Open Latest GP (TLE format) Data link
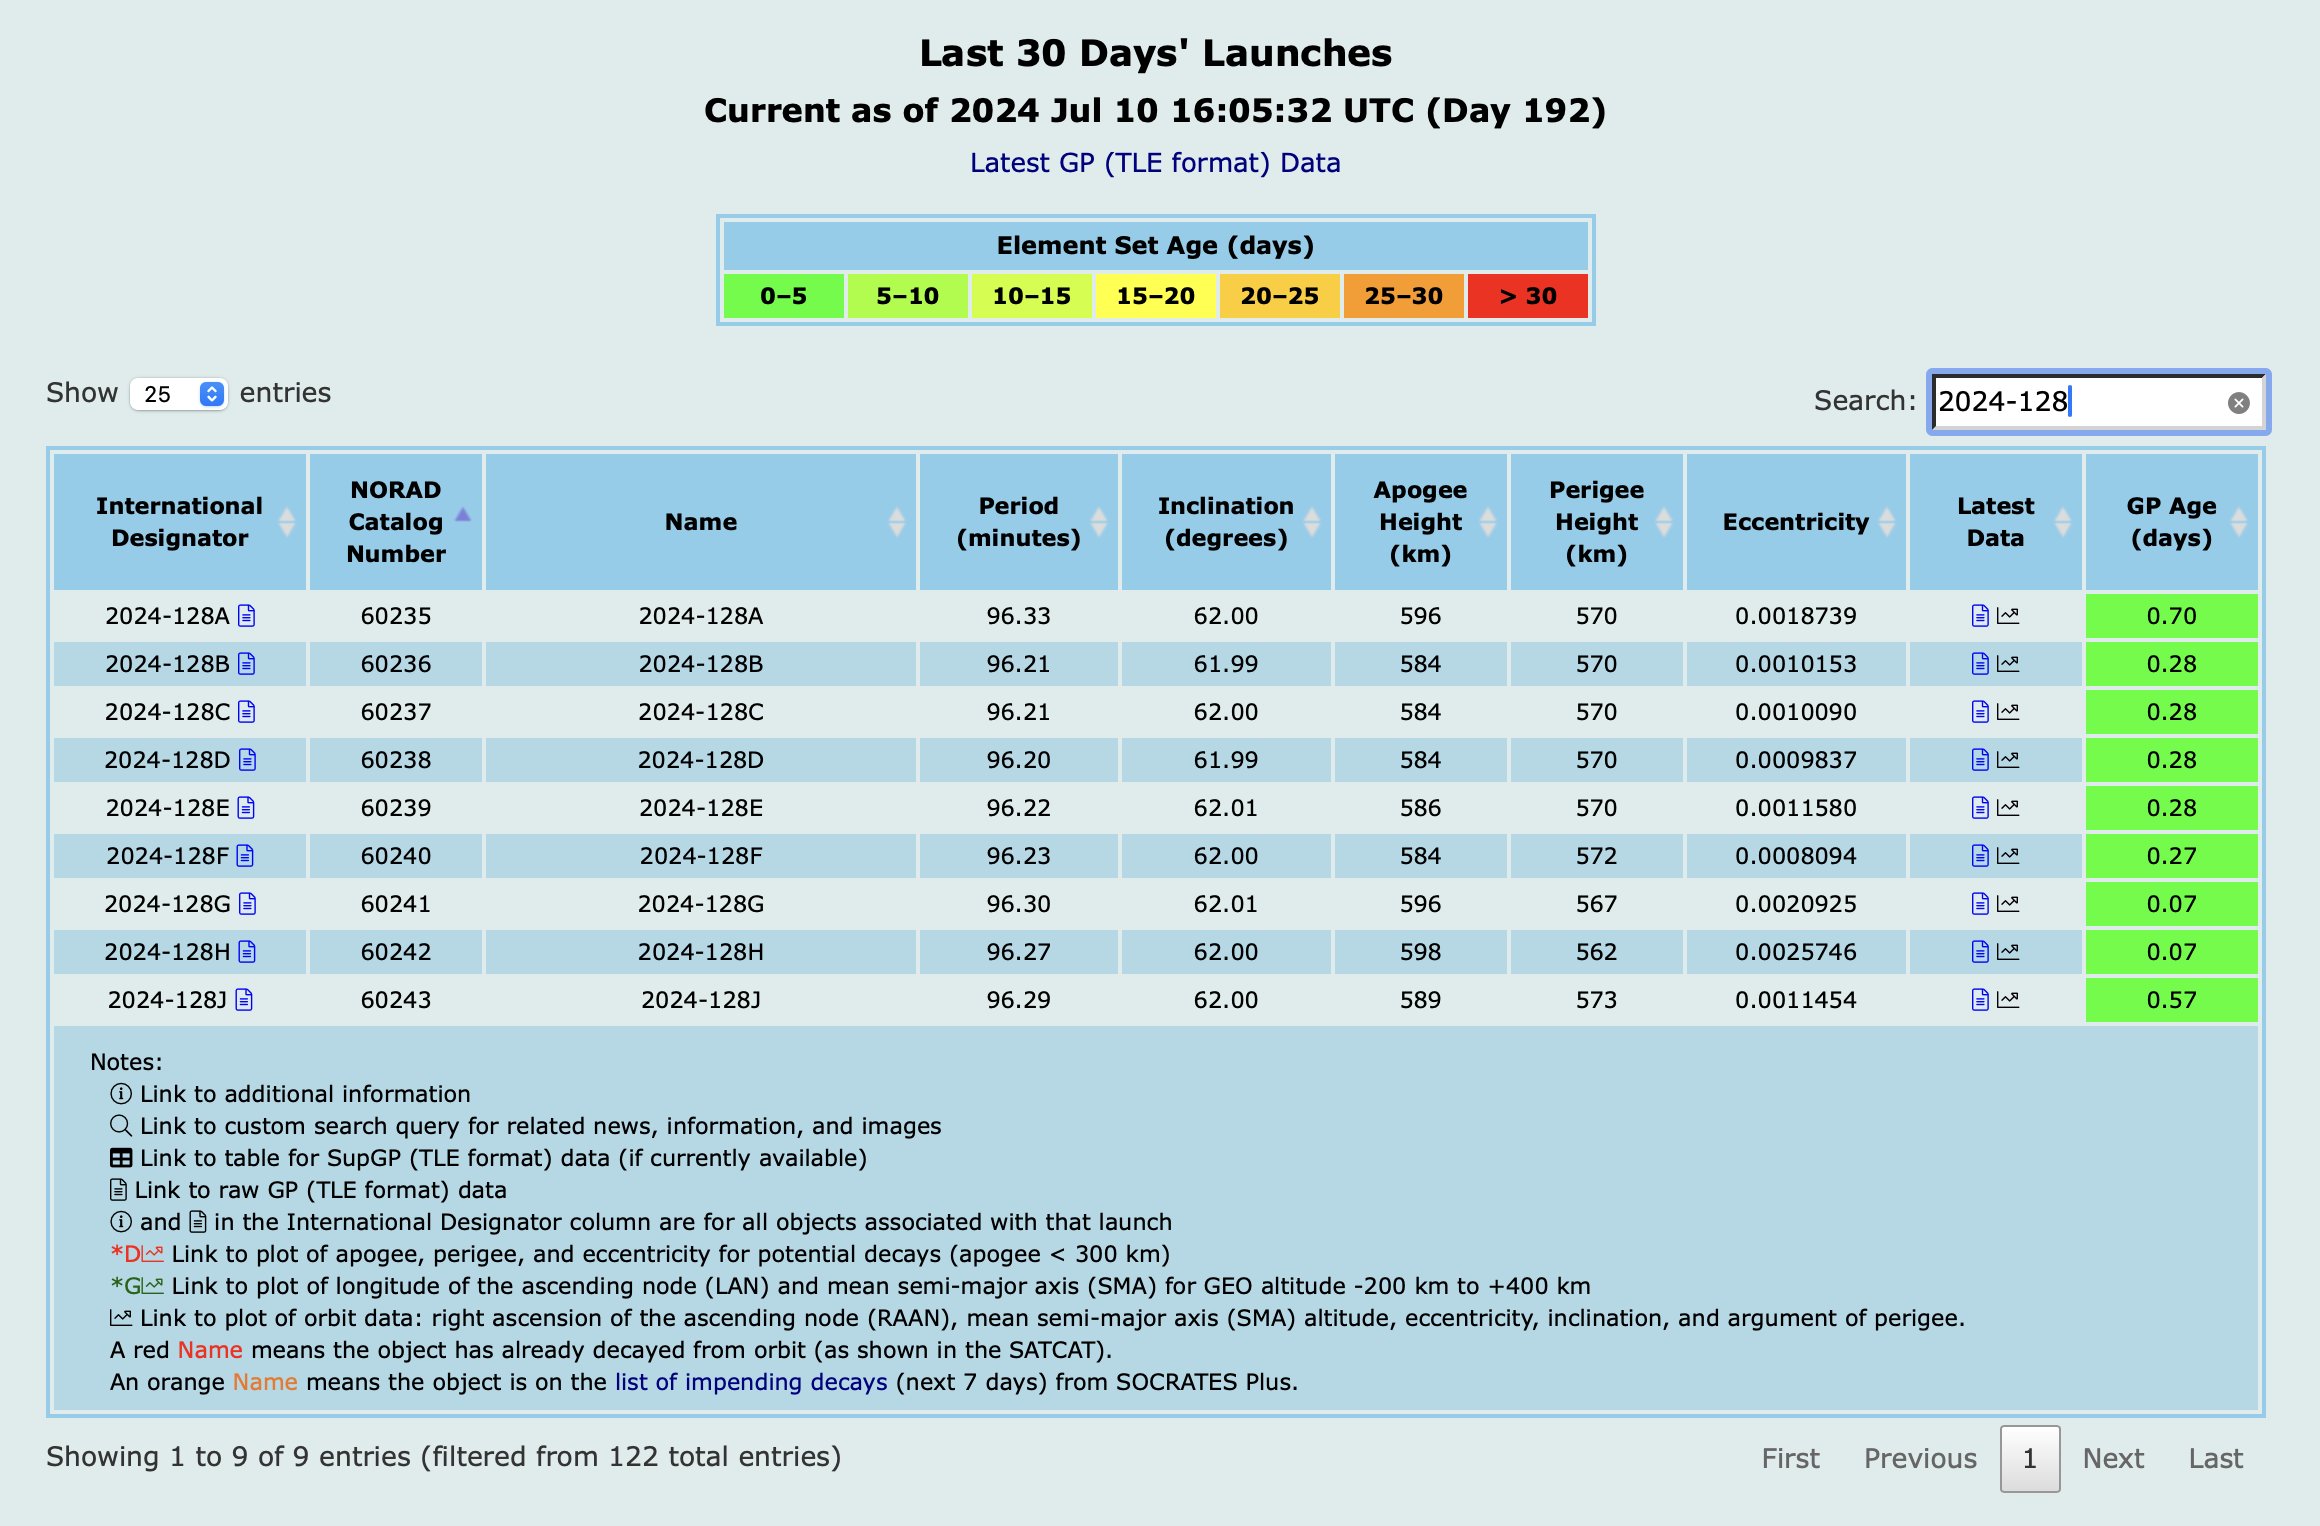 pos(1155,163)
